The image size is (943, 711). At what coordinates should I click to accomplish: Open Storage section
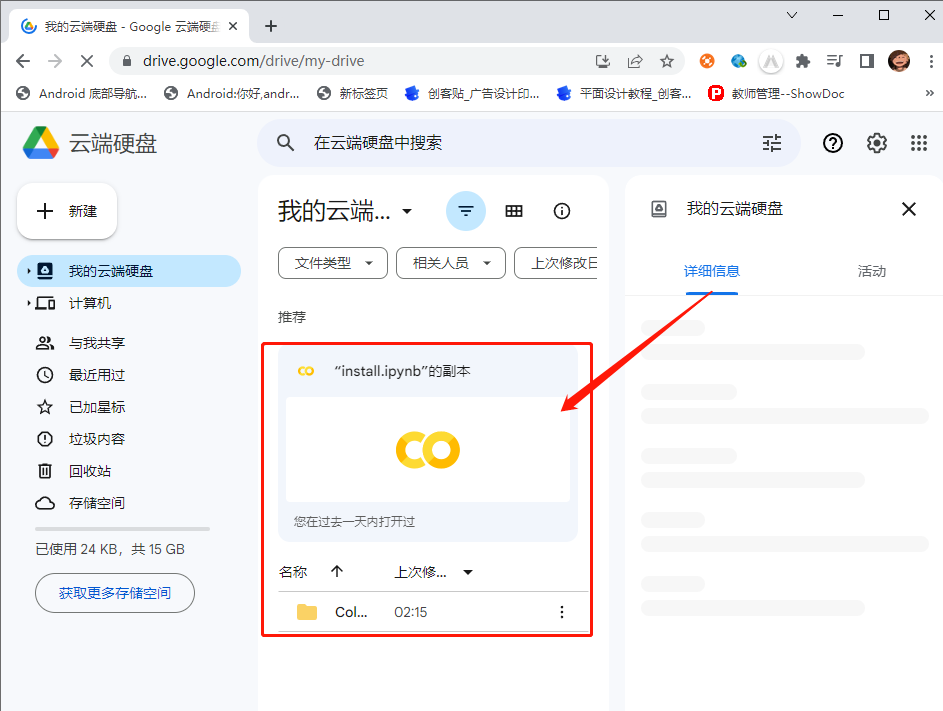click(x=96, y=503)
